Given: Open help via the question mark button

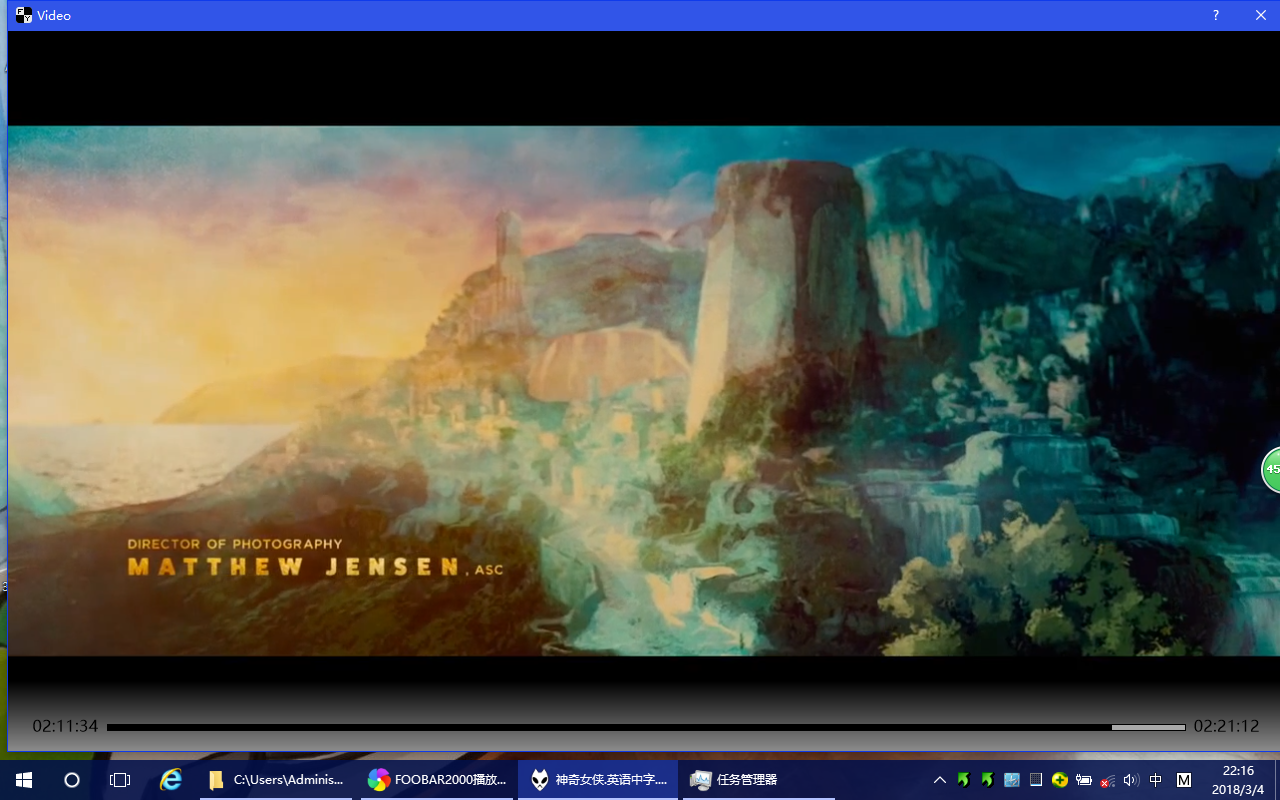Looking at the screenshot, I should coord(1215,15).
